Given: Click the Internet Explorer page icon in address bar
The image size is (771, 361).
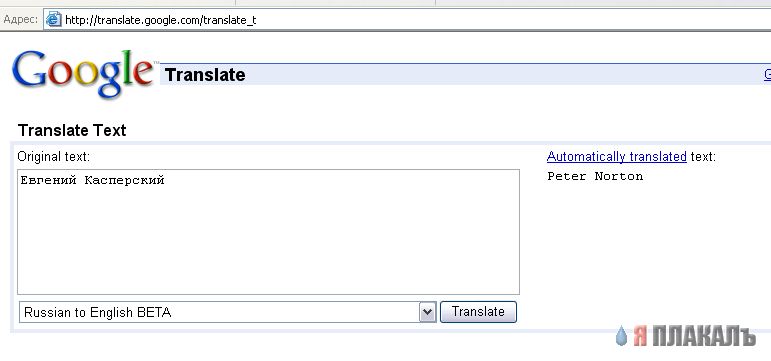Looking at the screenshot, I should (54, 20).
